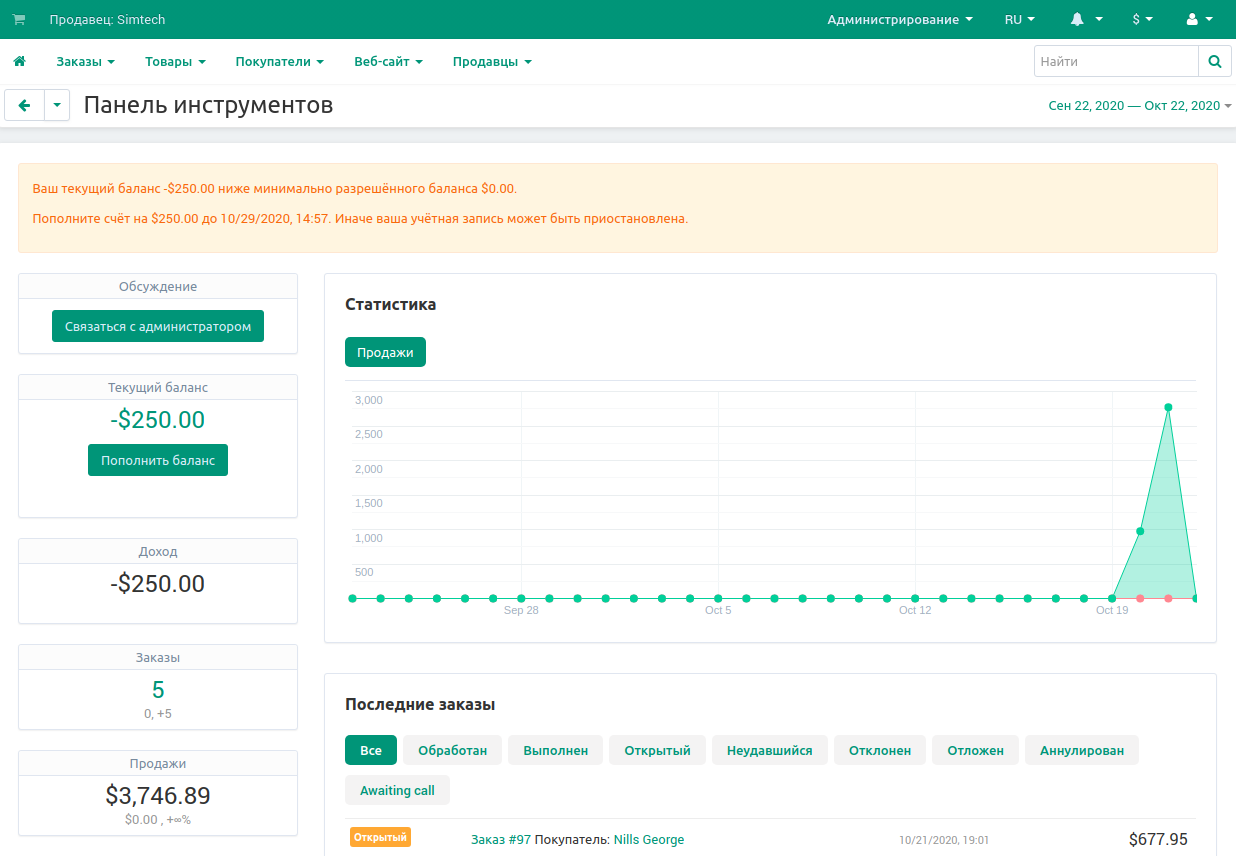Filter recent orders by Awaiting call

(x=397, y=790)
